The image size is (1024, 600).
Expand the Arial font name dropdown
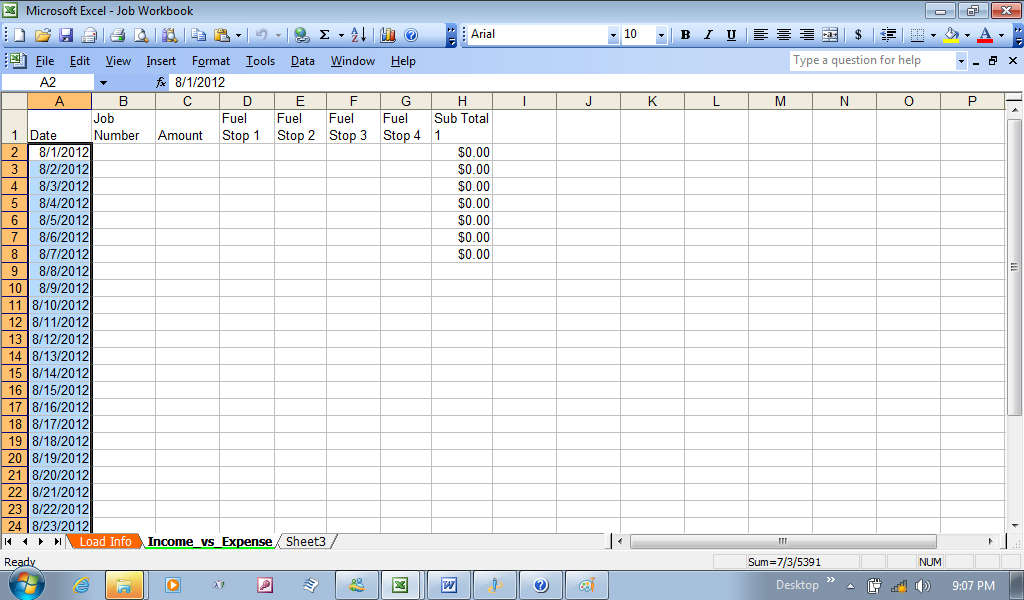[x=613, y=35]
